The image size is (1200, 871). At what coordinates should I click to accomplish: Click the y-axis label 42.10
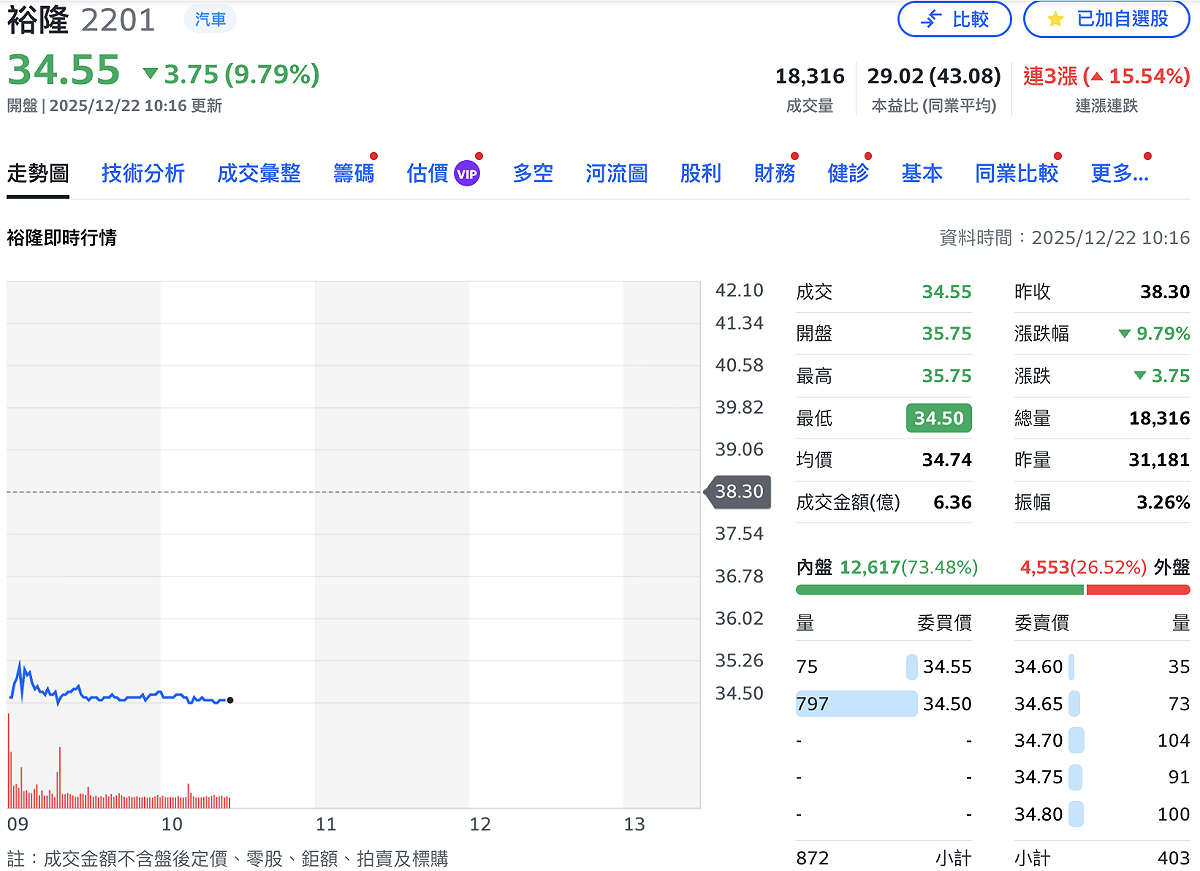(740, 290)
